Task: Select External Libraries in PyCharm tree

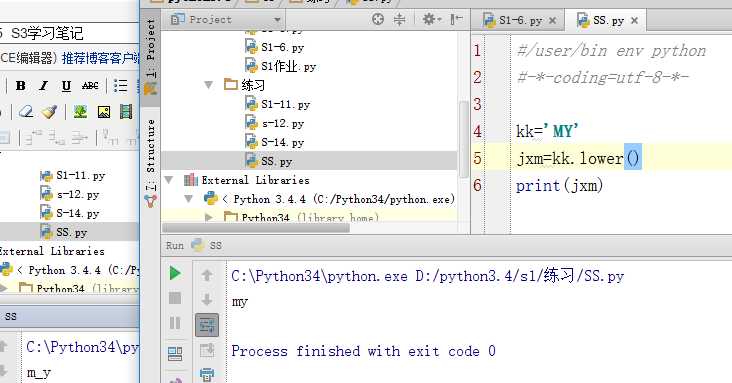Action: 247,180
